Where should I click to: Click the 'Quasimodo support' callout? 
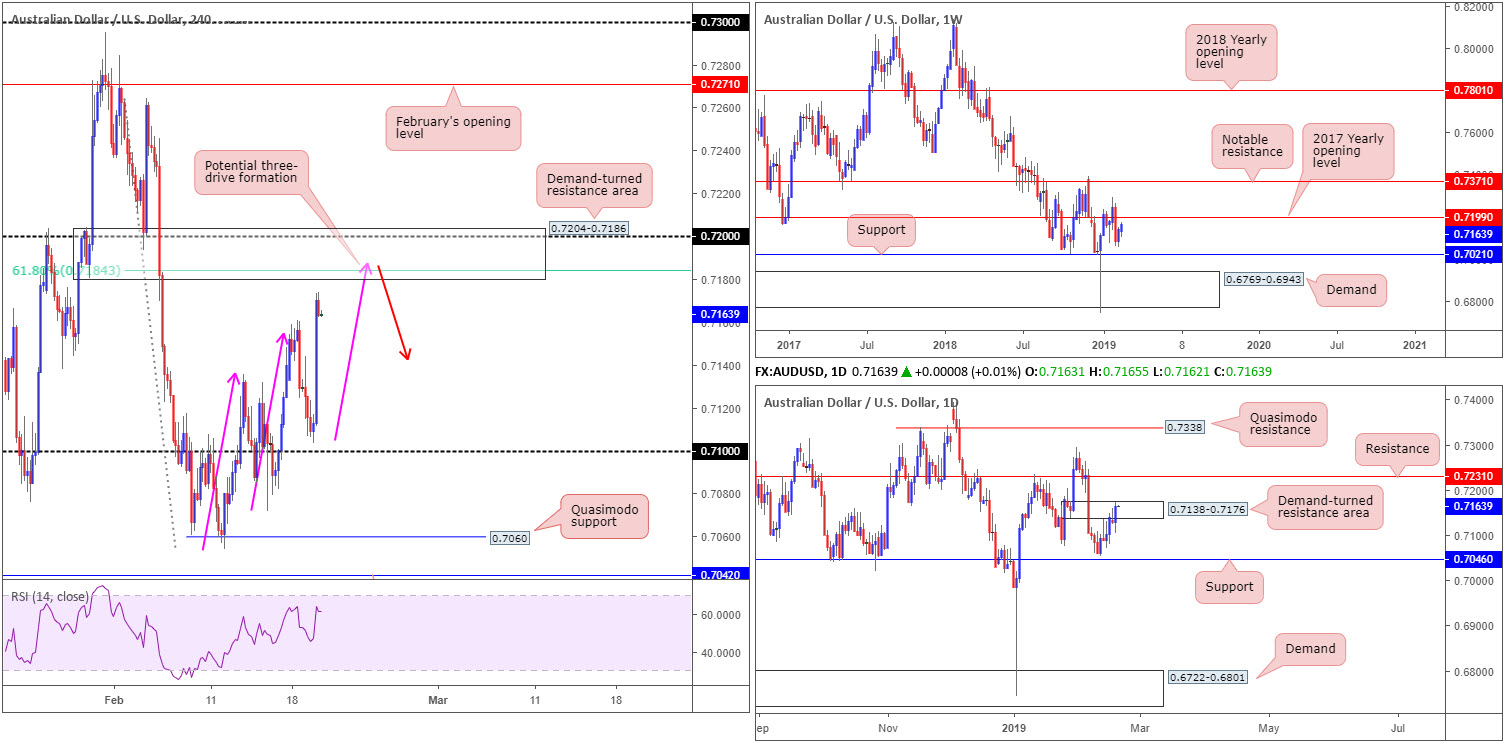[x=605, y=517]
